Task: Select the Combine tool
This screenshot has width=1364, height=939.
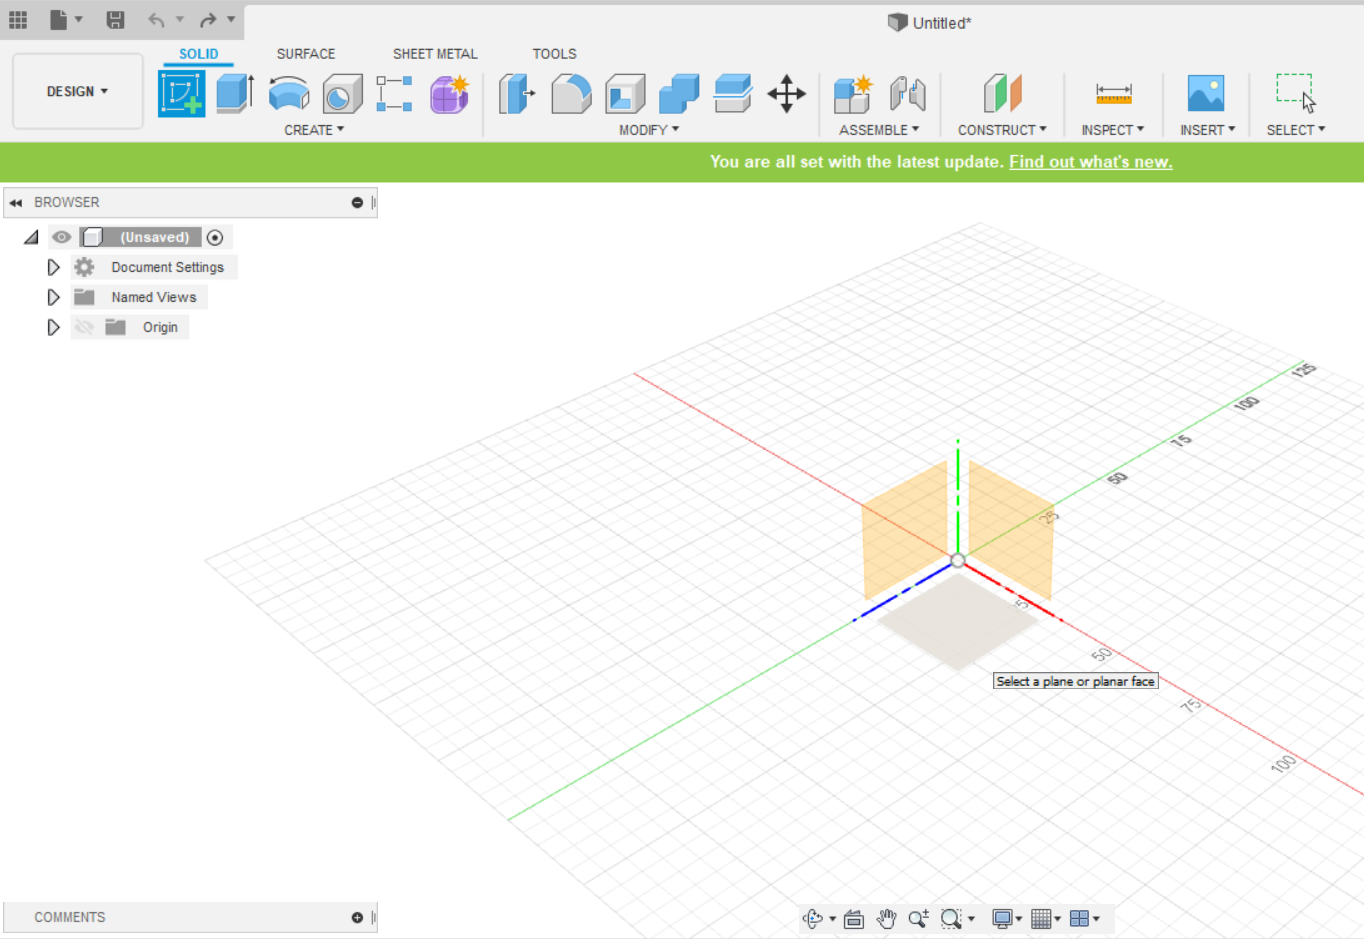Action: click(679, 94)
